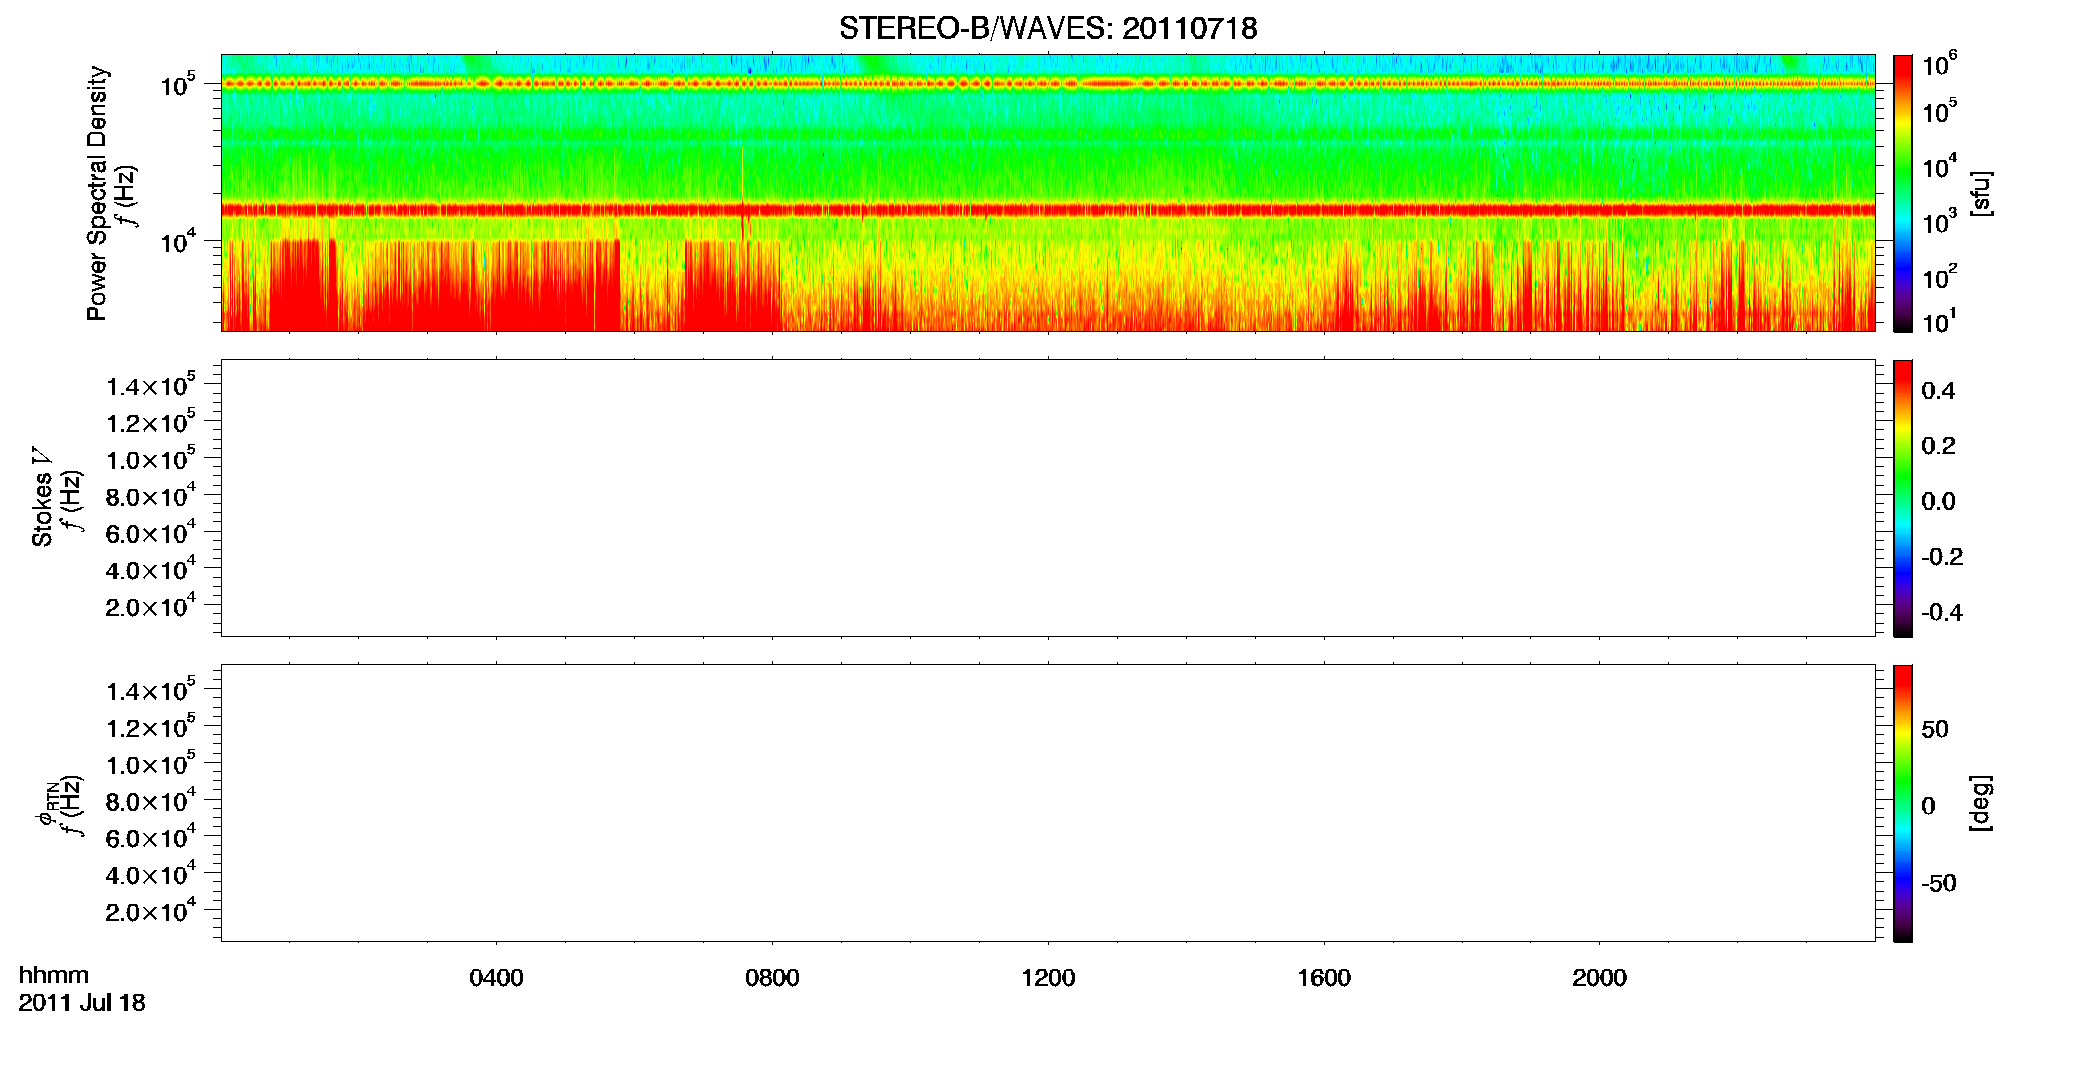Click the empty Stokes V plot panel
Screen dimensions: 2096x1080
(x=1048, y=498)
